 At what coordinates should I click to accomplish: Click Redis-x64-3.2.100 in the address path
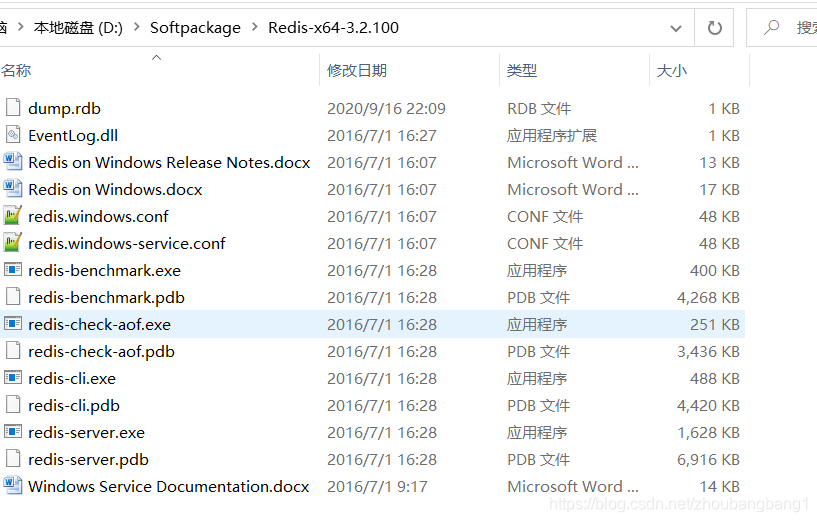coord(333,28)
